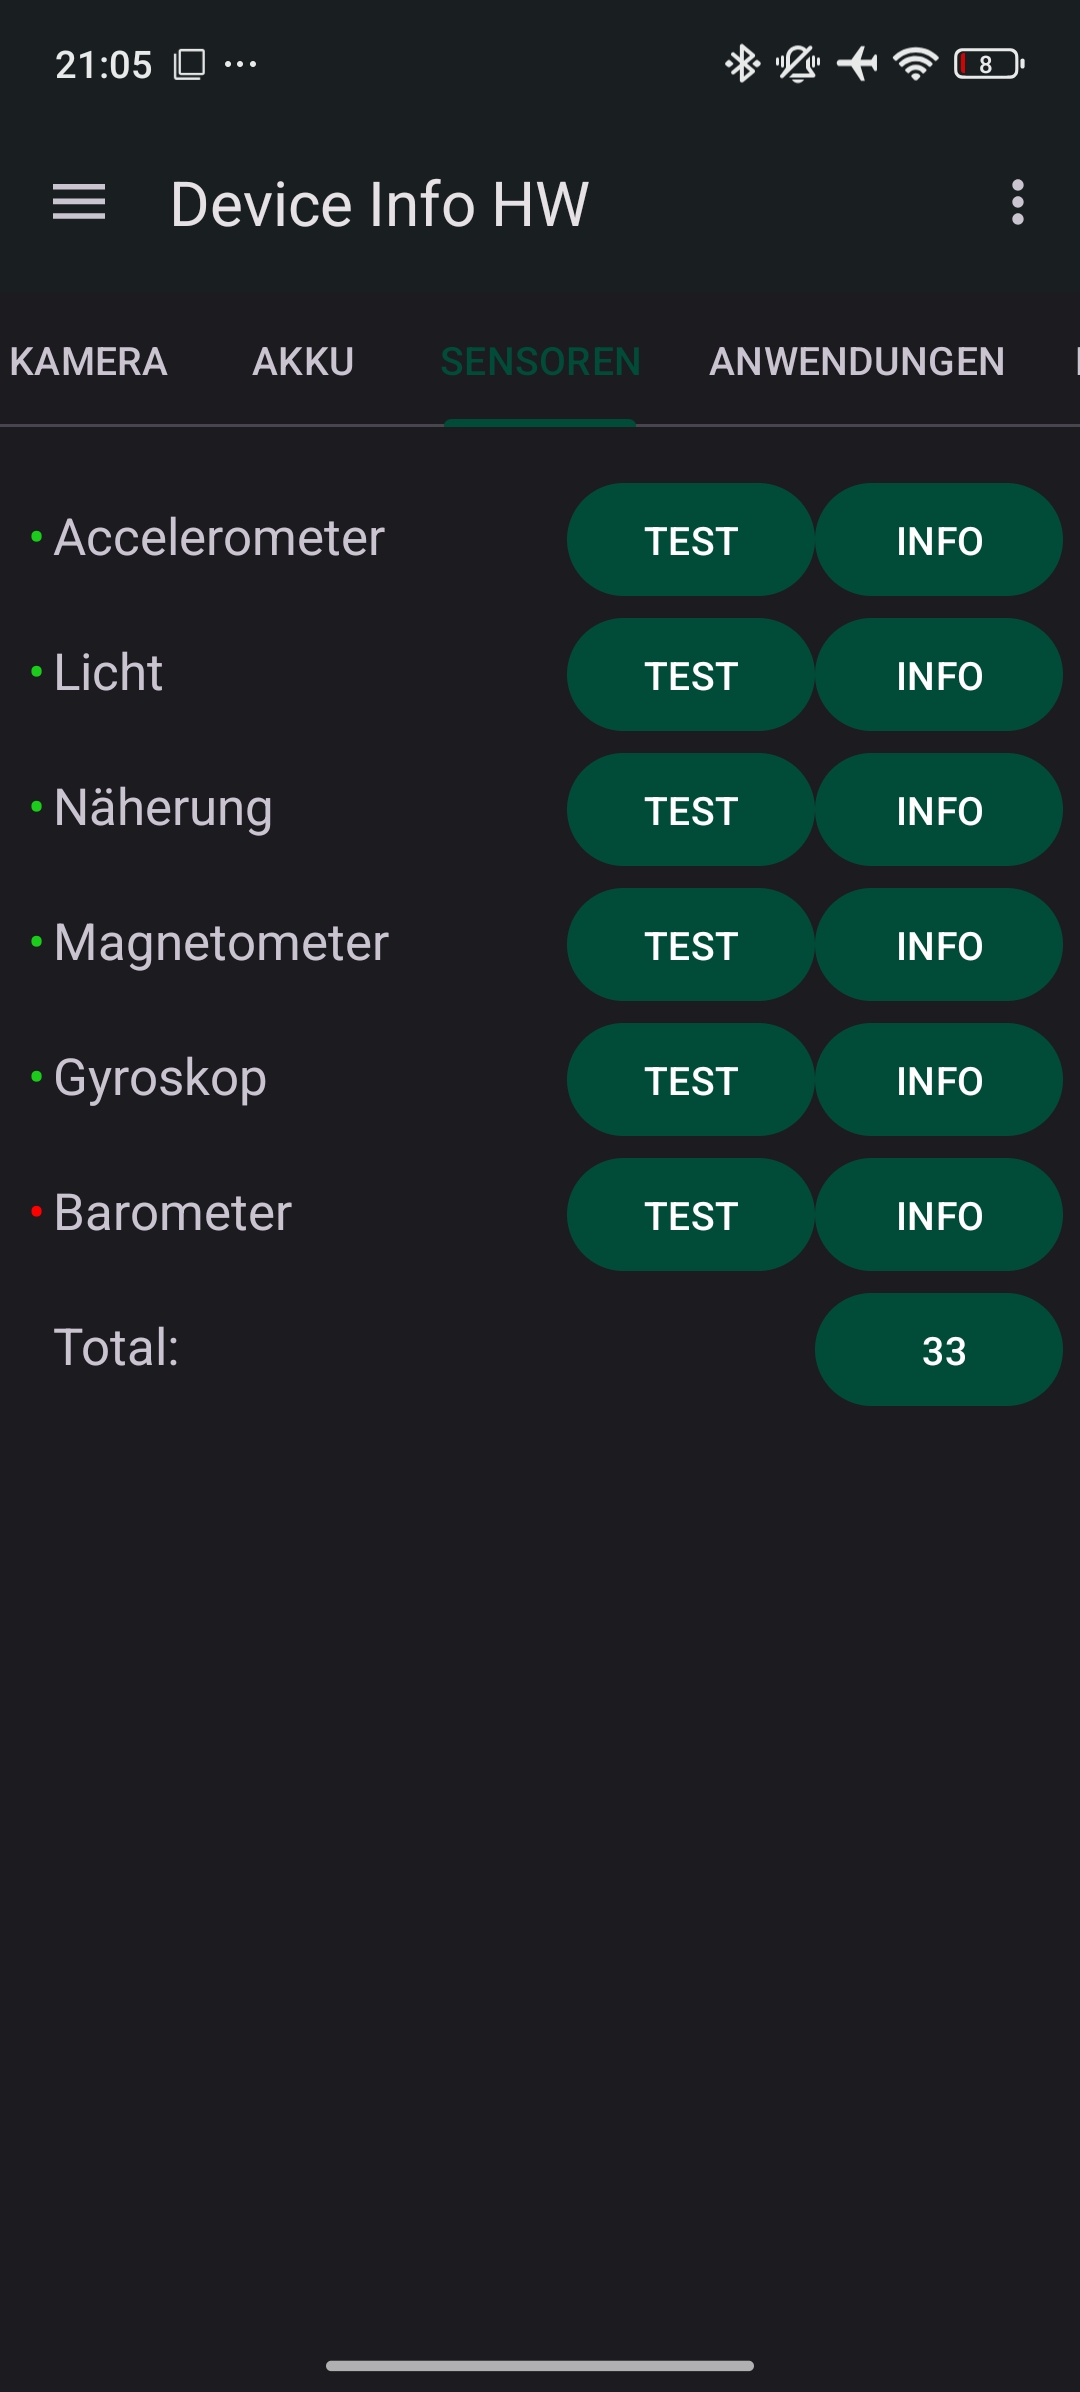Select the SENSOREN tab

coord(540,362)
